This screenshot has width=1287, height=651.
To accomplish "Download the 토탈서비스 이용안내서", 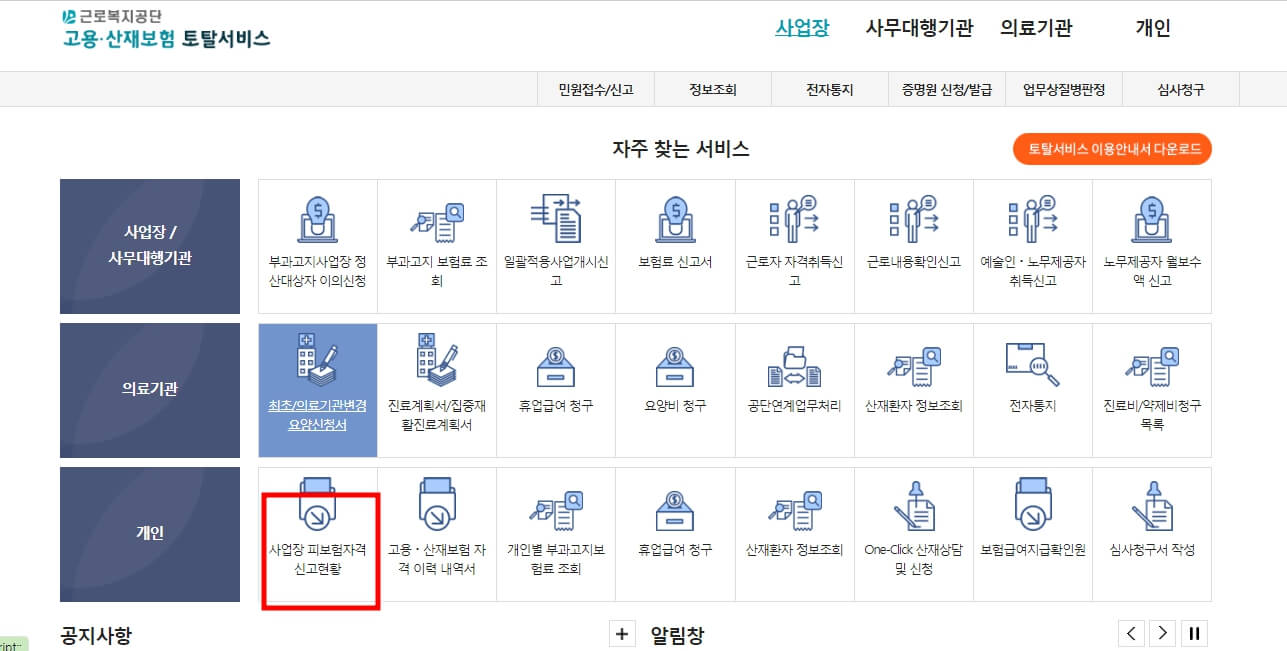I will point(1112,150).
